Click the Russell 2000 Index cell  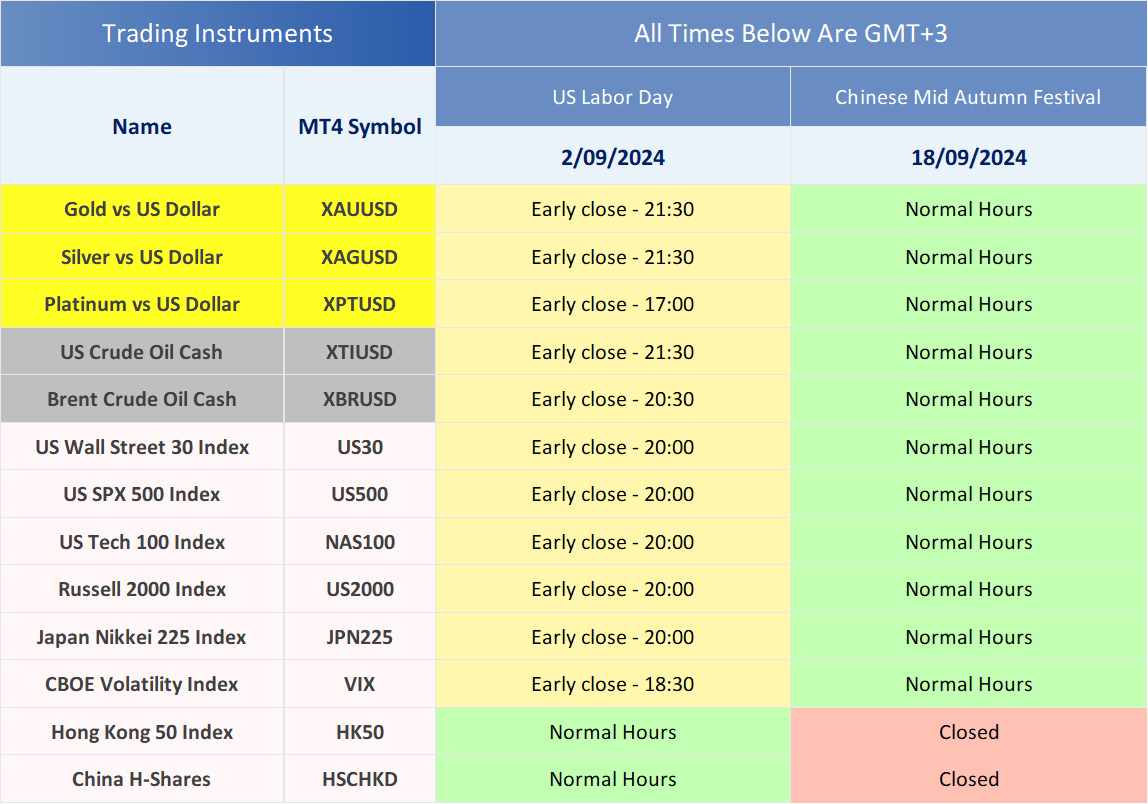tap(142, 589)
